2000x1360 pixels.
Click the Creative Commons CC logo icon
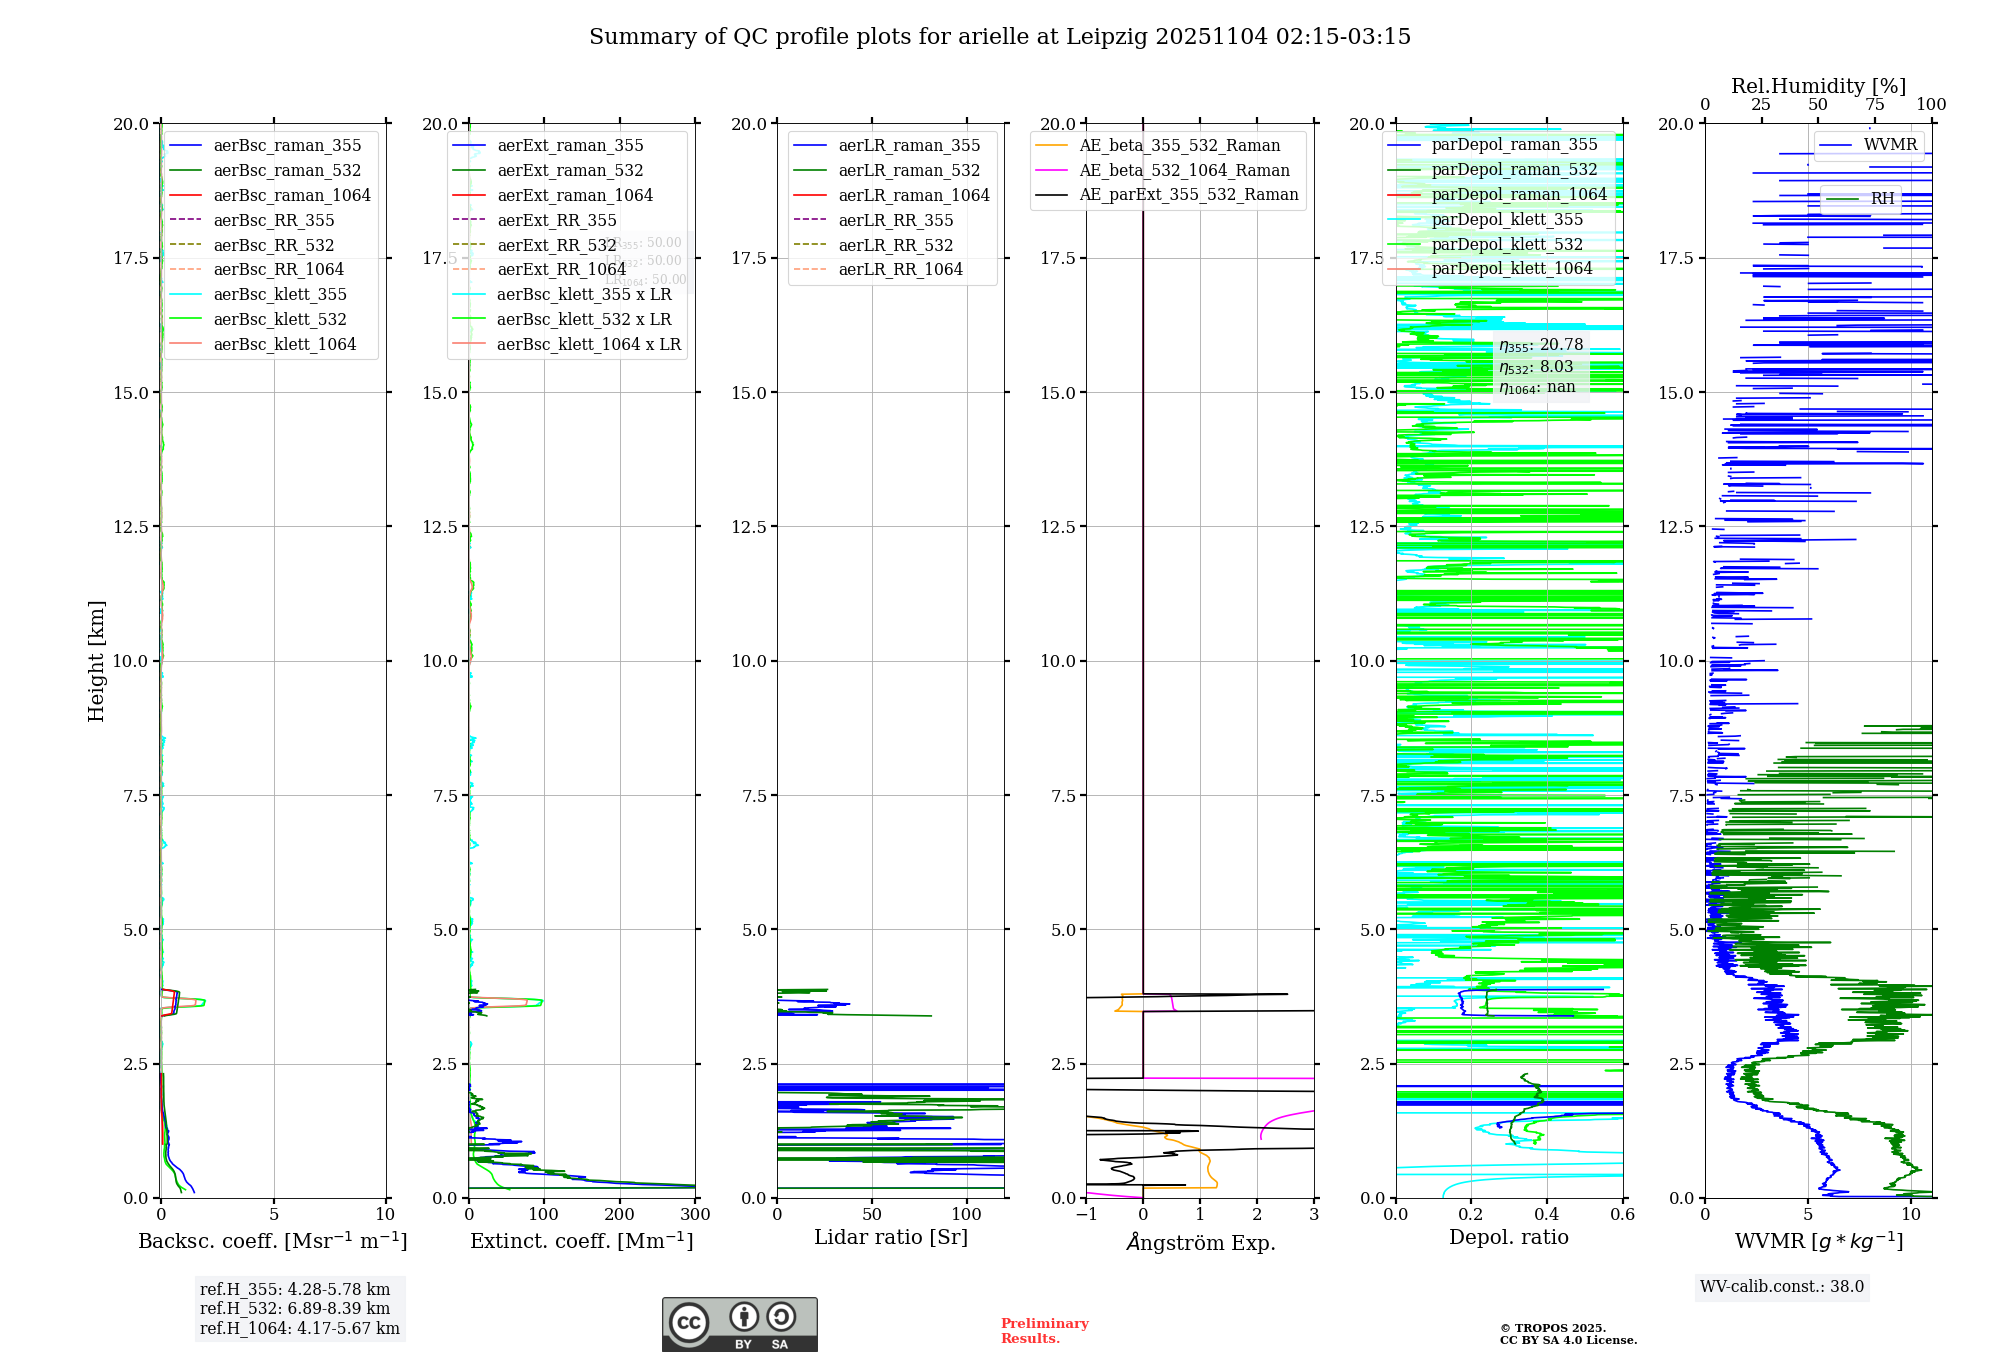(x=689, y=1322)
